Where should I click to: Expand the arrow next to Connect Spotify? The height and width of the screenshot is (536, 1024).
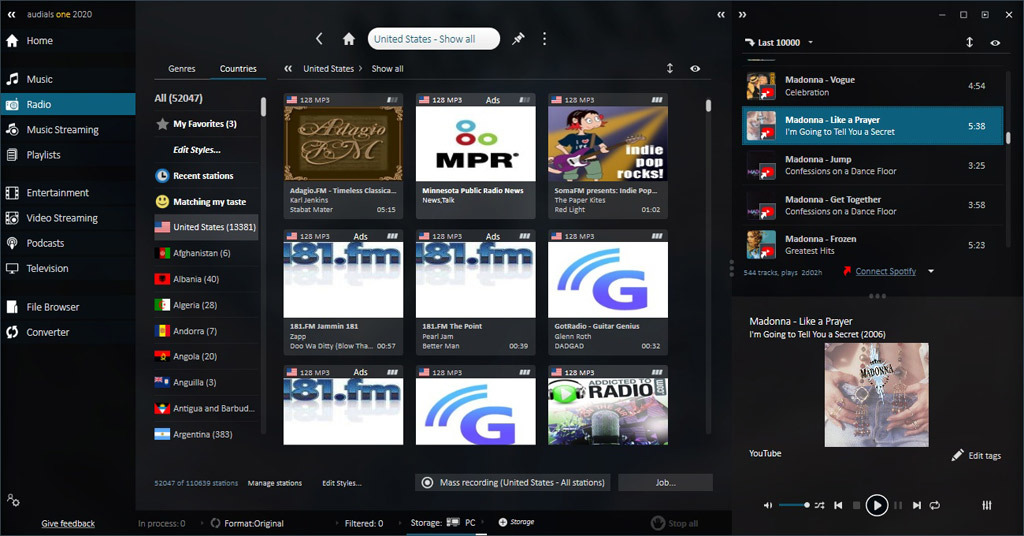point(931,271)
